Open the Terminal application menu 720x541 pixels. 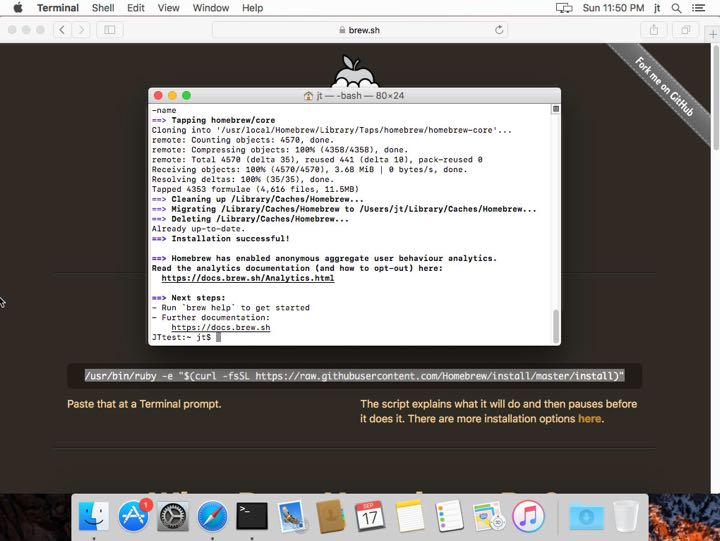coord(58,8)
